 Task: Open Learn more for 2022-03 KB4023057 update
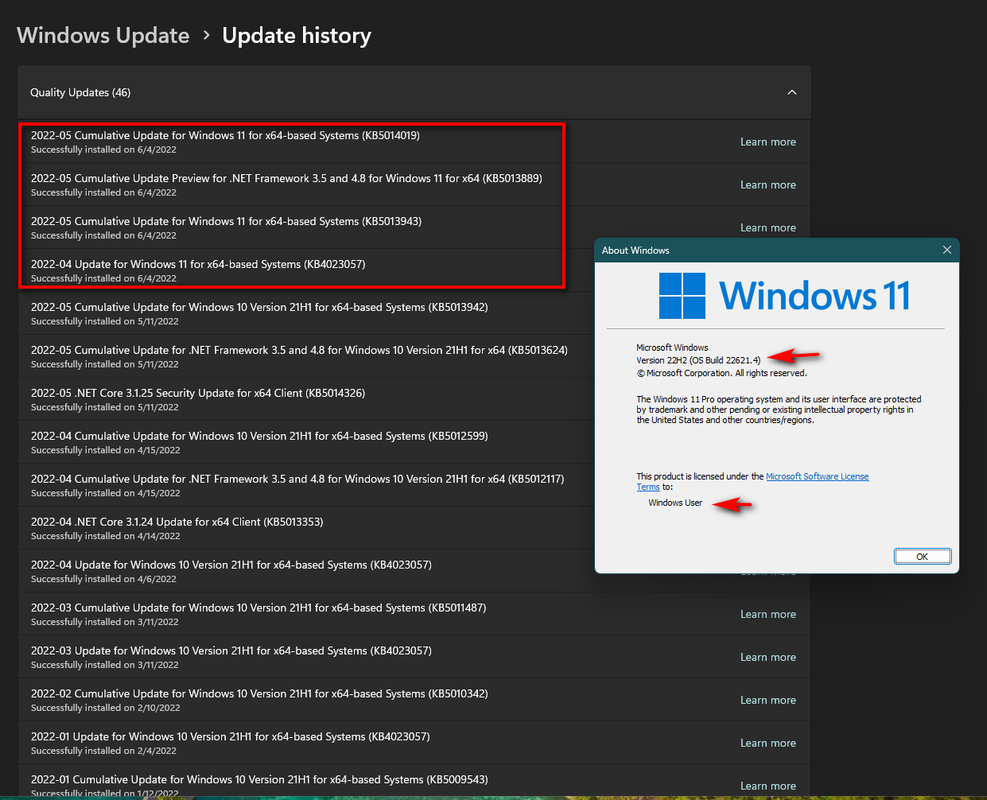(x=768, y=656)
